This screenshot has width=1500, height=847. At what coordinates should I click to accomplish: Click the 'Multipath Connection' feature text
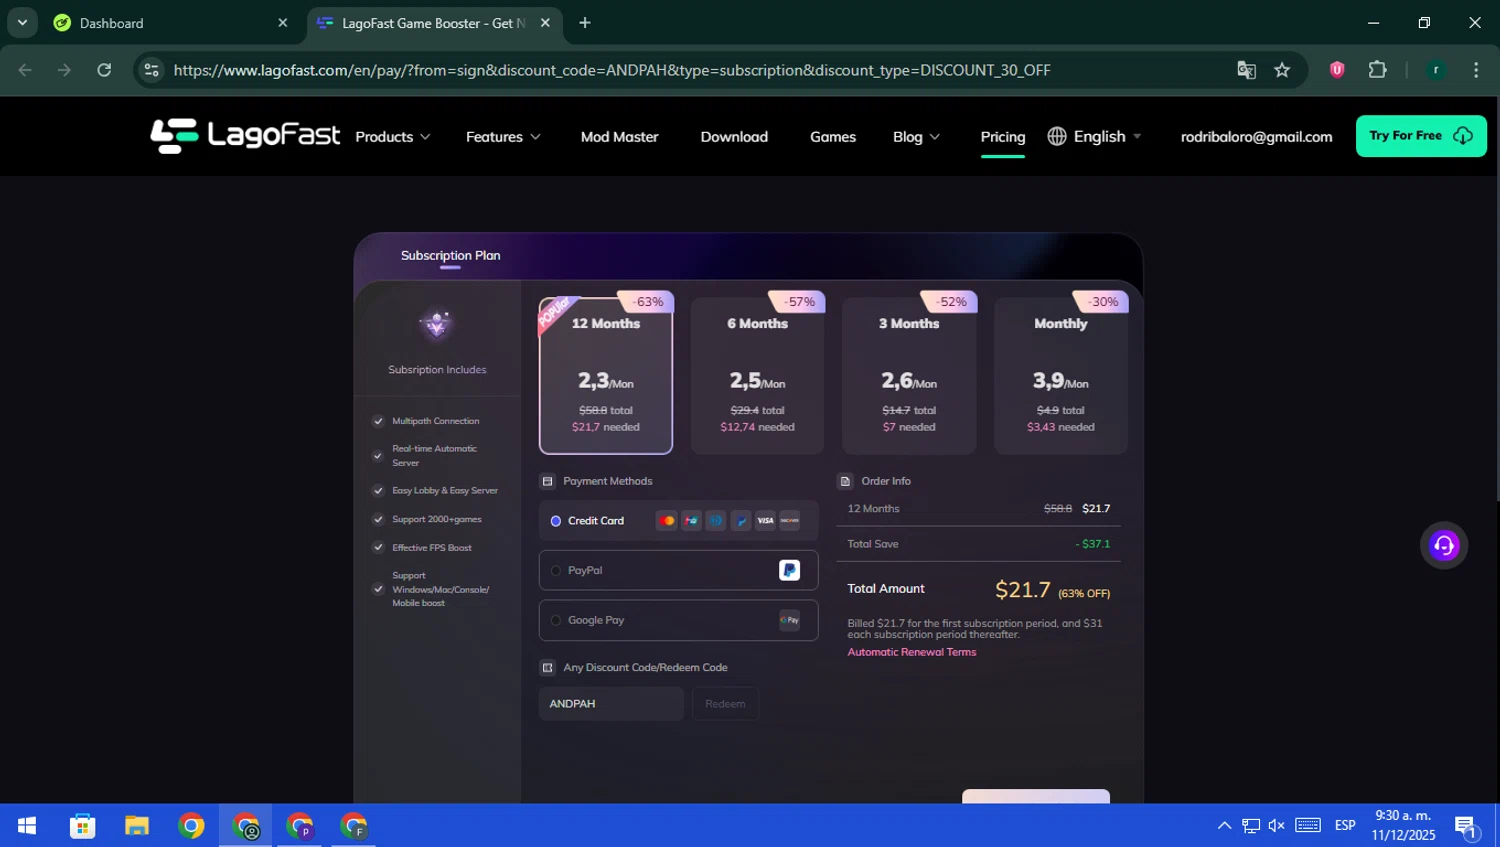pos(436,421)
